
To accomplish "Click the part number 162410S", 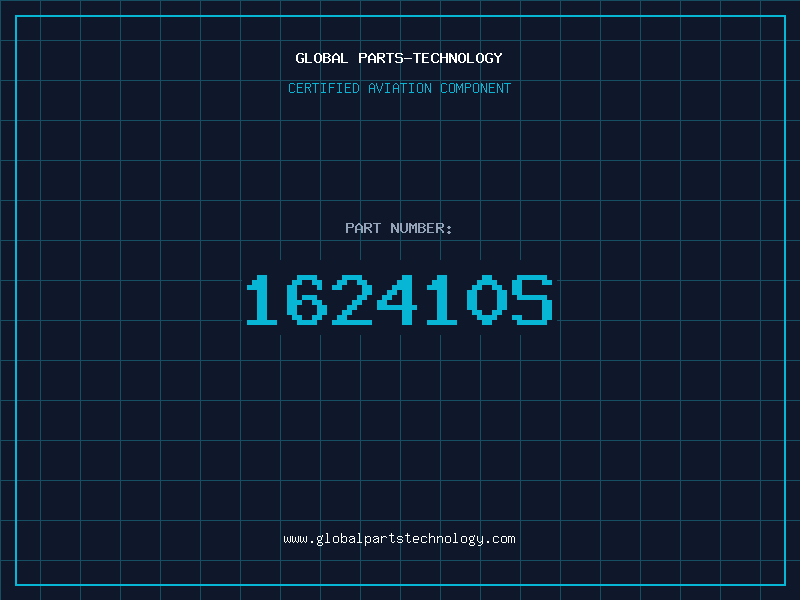I will [399, 299].
